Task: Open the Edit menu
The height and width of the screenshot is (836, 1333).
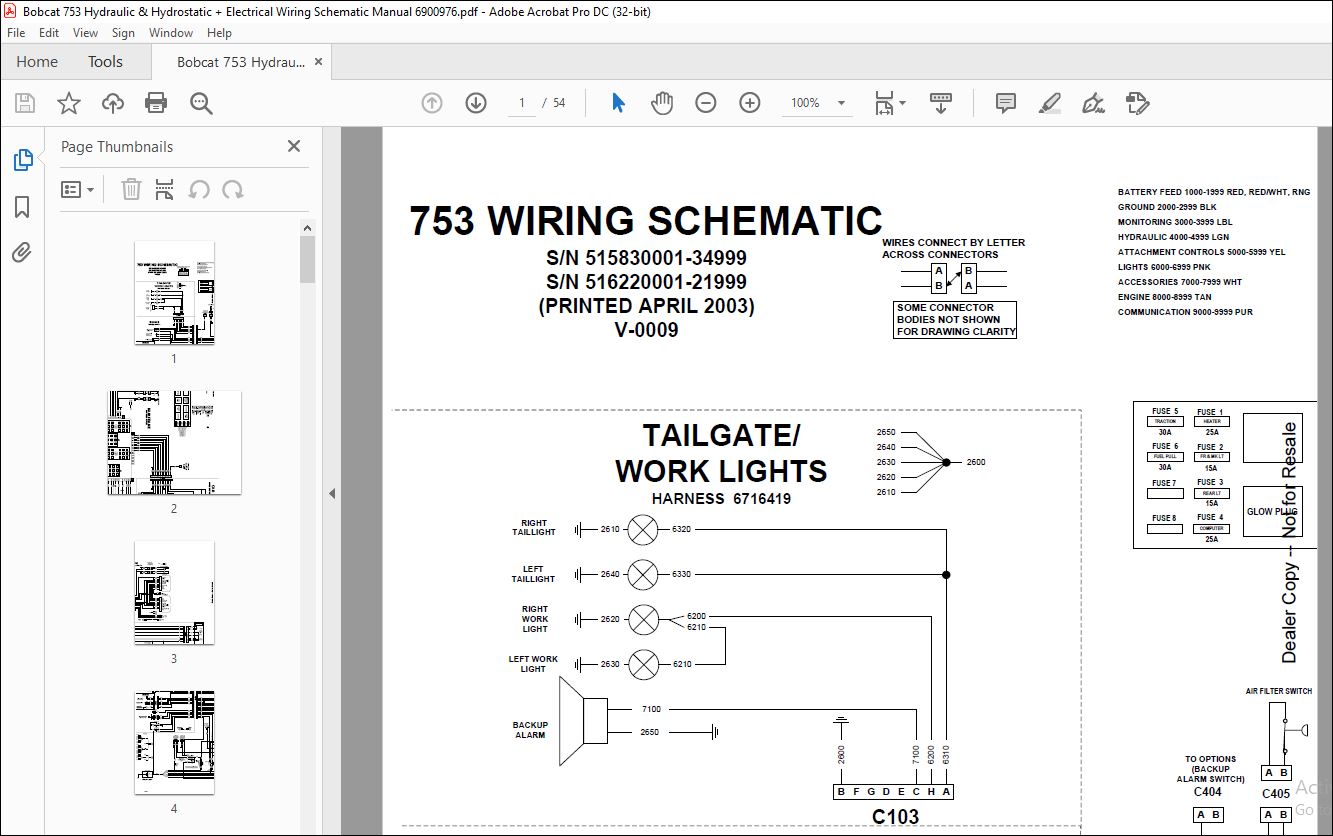Action: [x=49, y=33]
